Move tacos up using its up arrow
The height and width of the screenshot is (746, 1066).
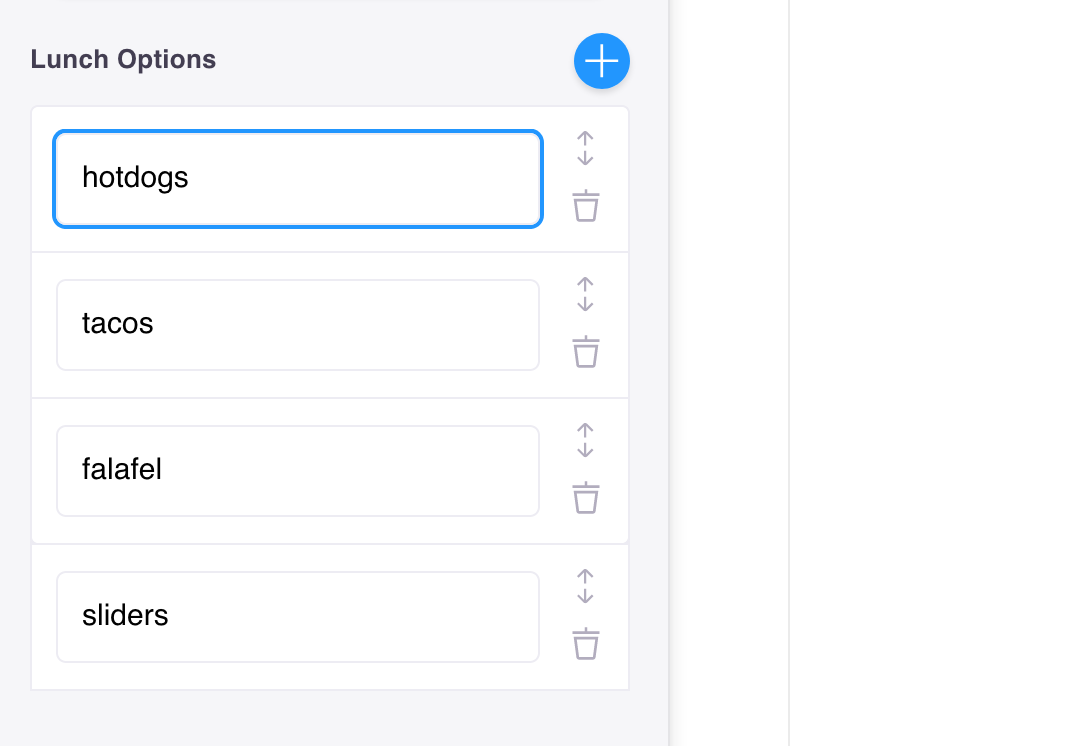point(585,285)
